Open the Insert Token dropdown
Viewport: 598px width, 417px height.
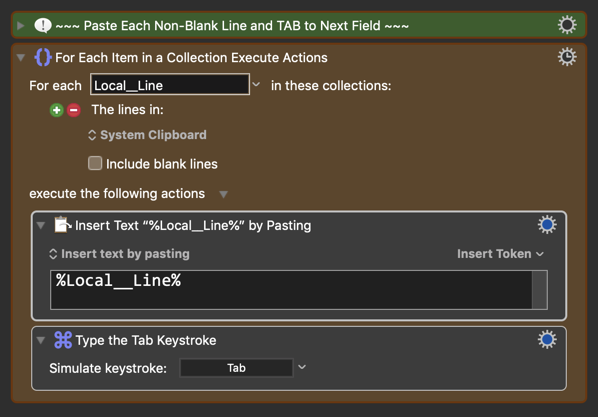coord(500,254)
